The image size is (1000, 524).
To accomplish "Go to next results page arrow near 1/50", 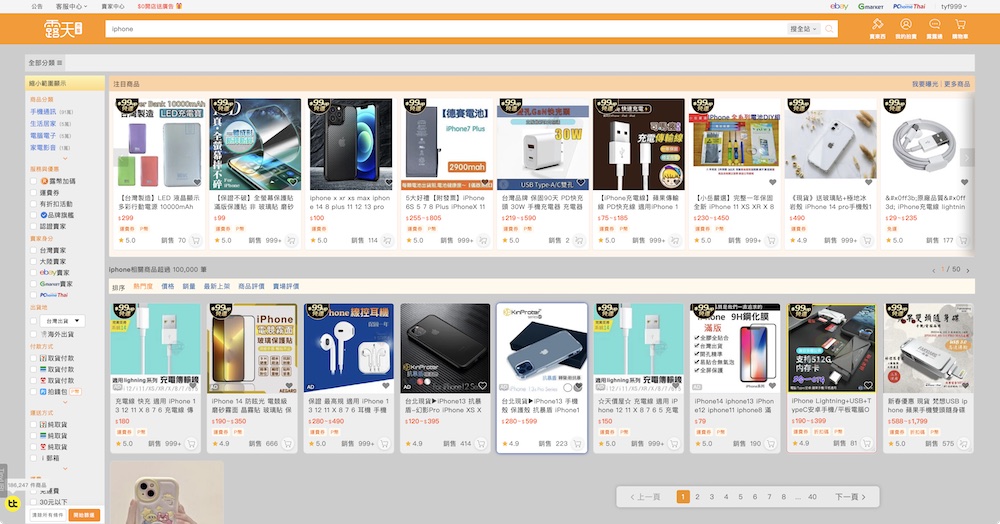I will point(967,270).
